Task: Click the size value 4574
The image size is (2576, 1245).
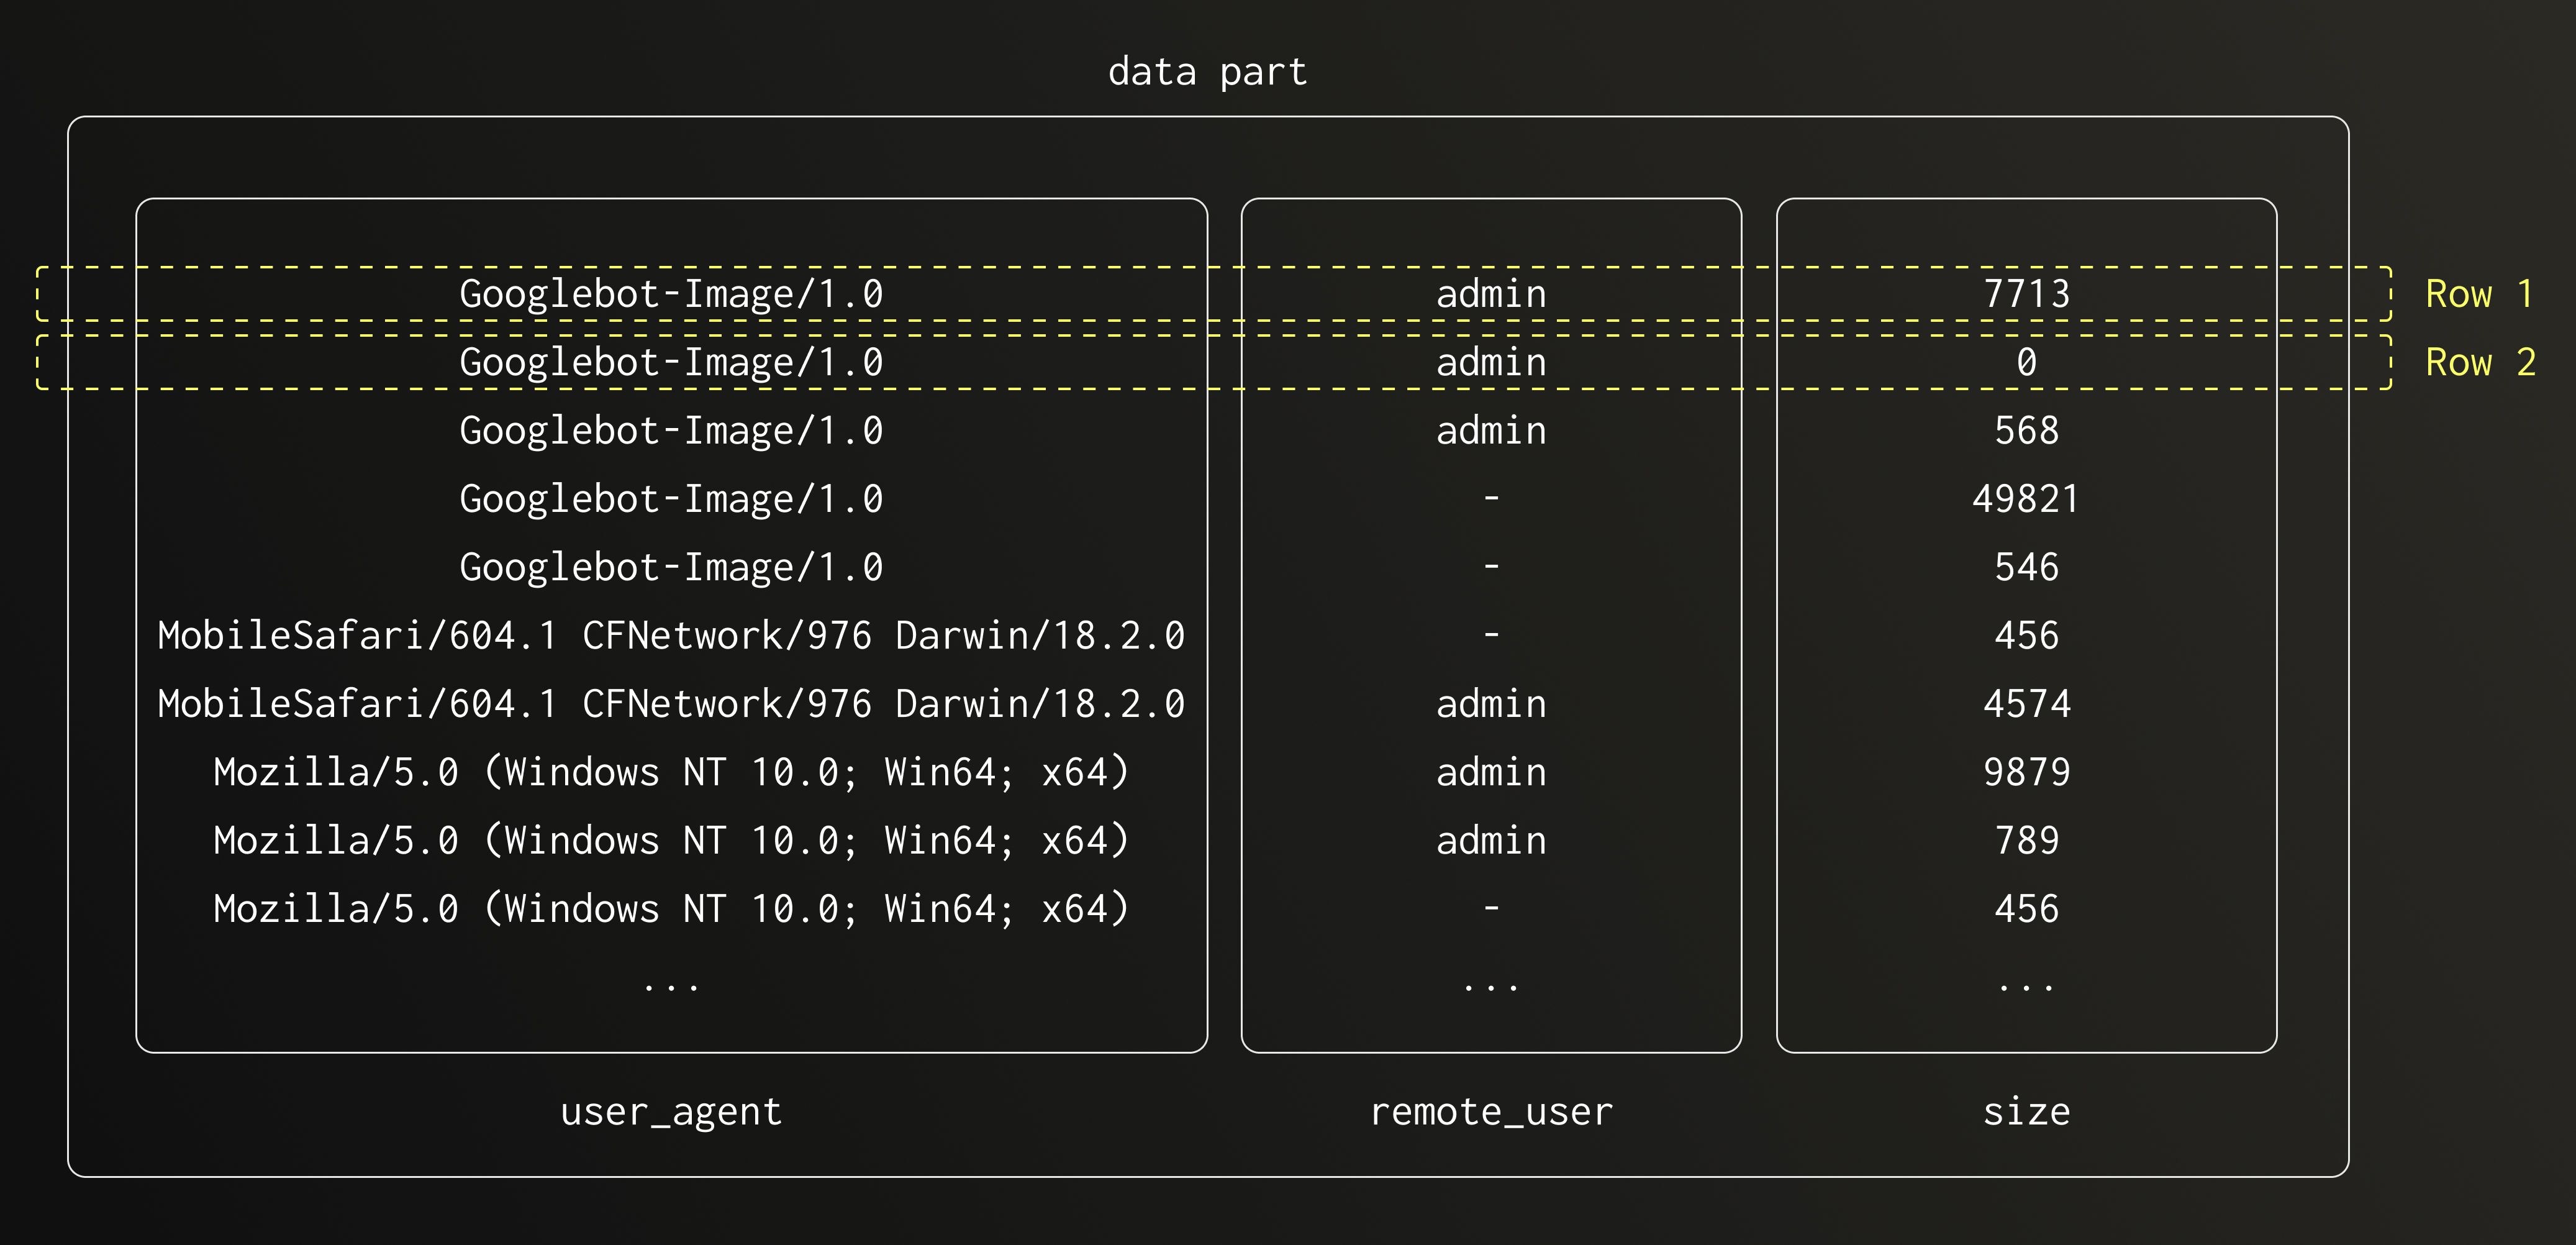Action: coord(2026,704)
